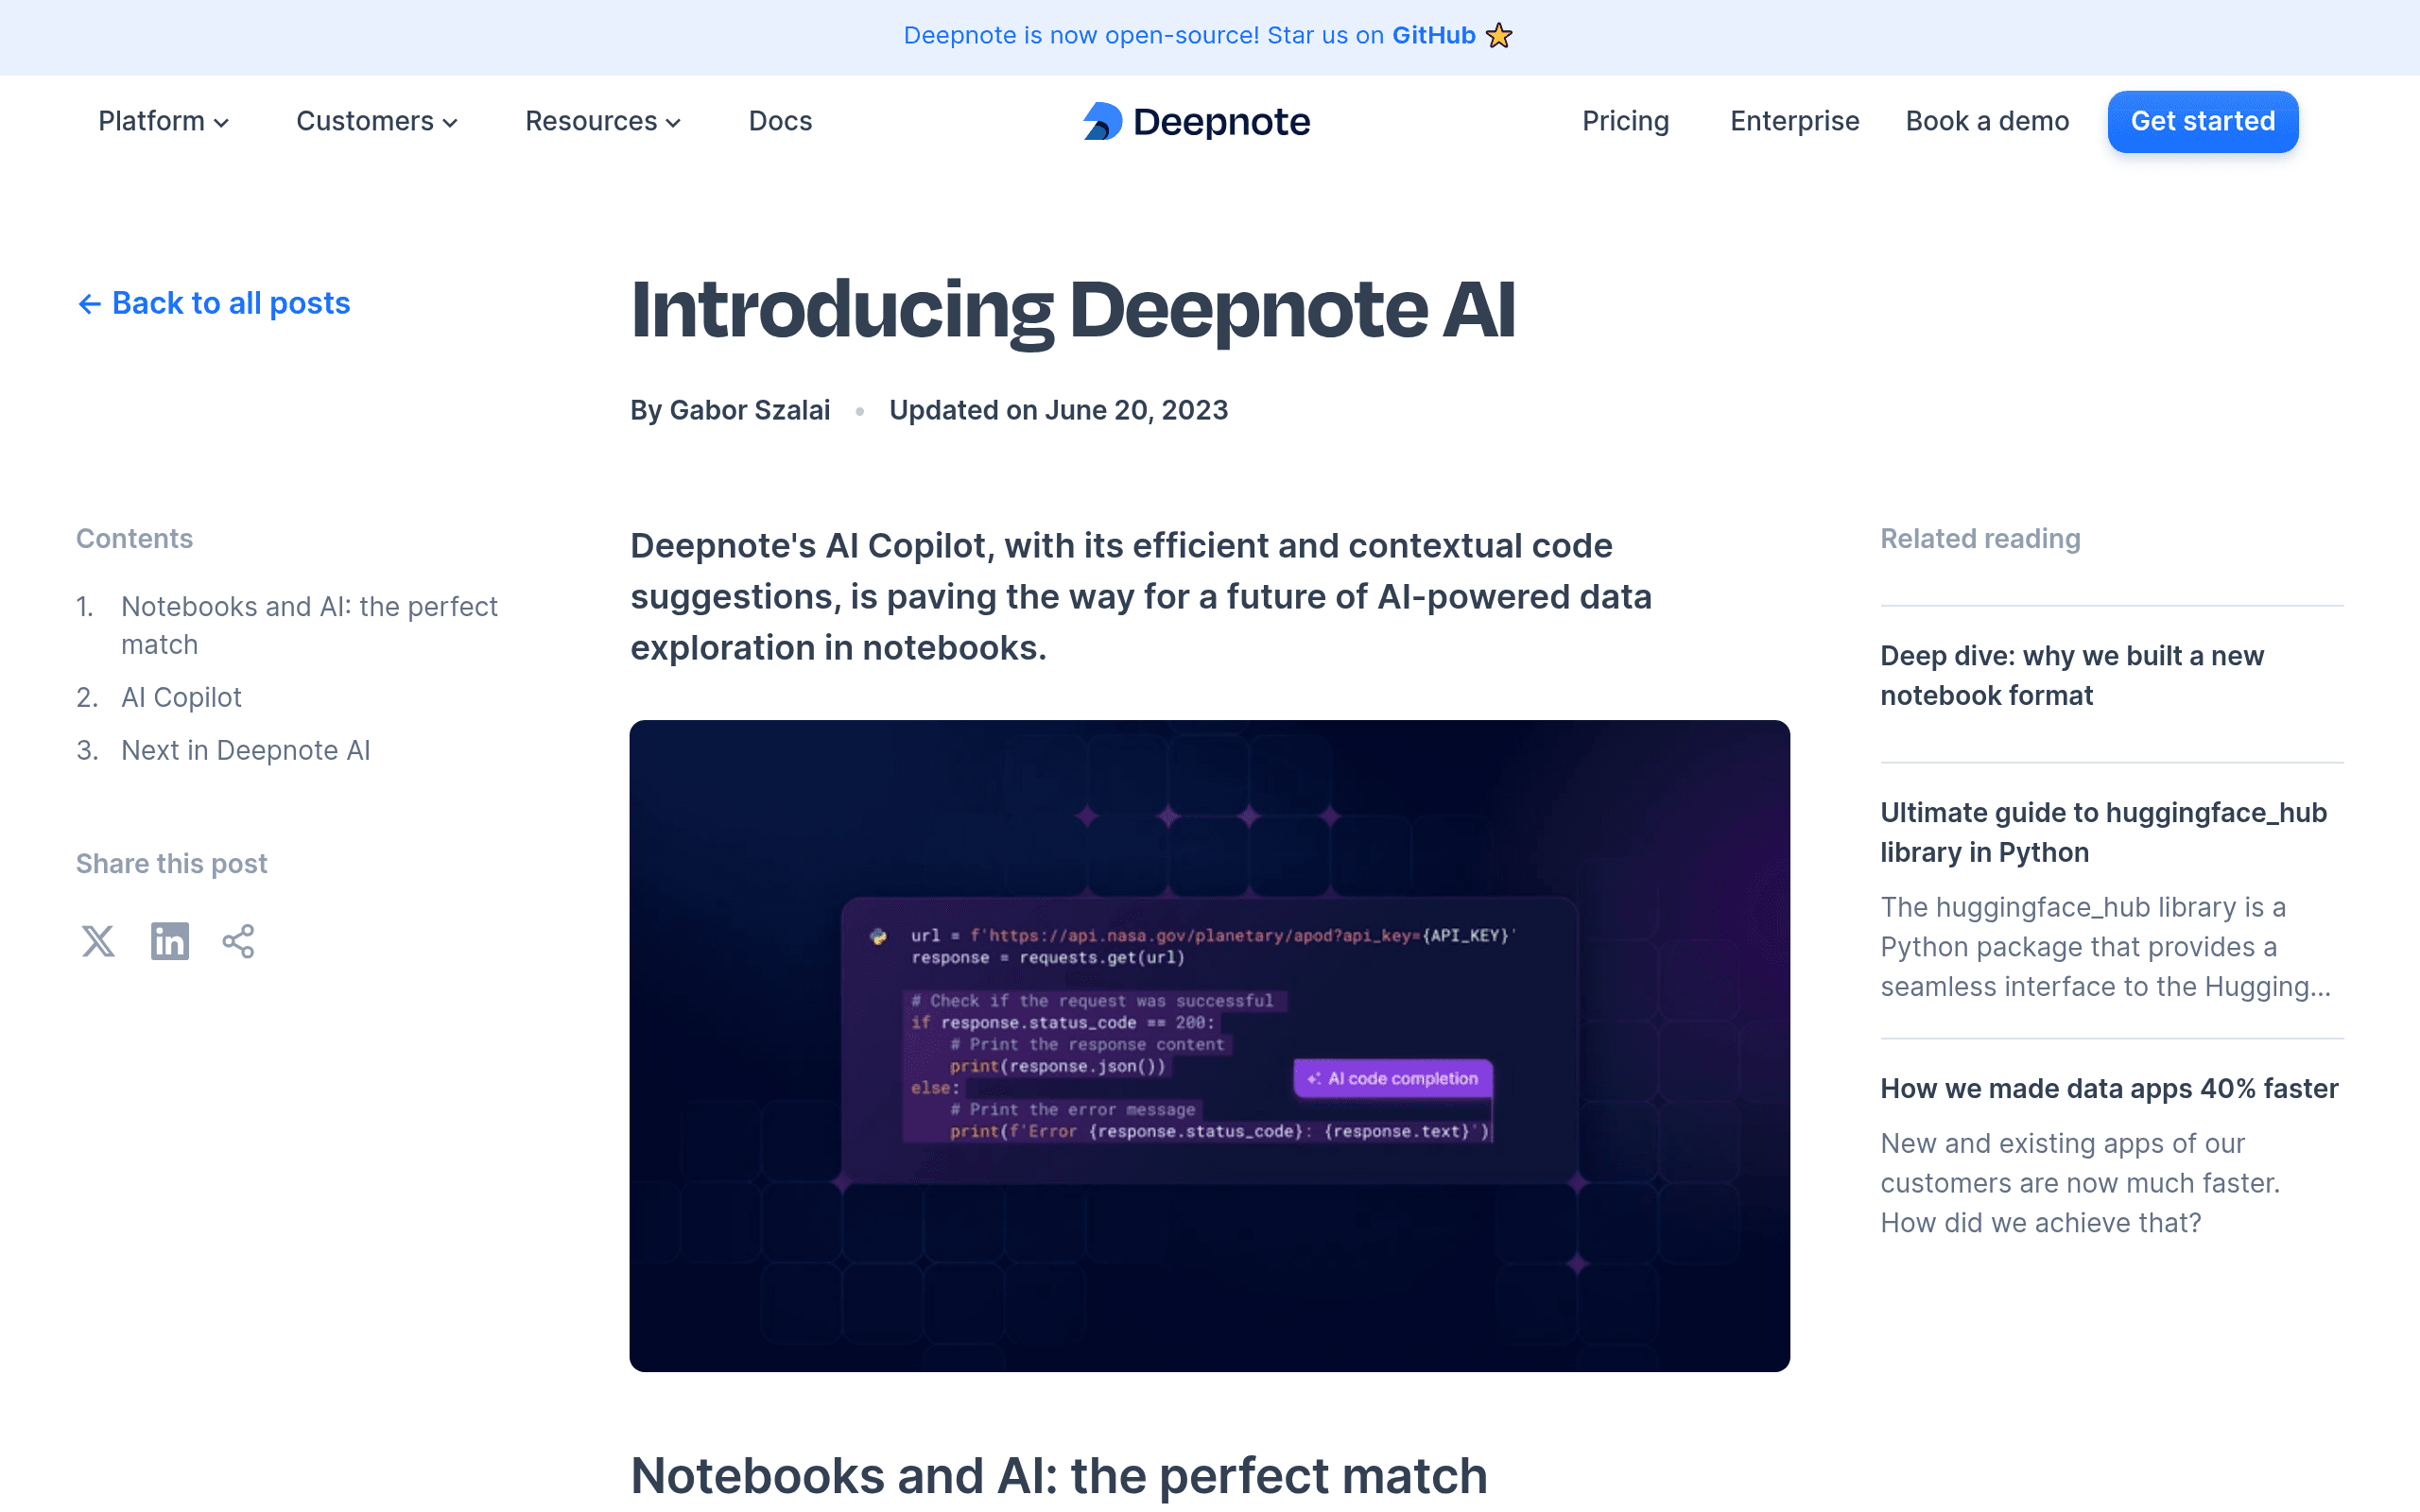The width and height of the screenshot is (2420, 1512).
Task: Click the Deepnote logo in header
Action: [1197, 121]
